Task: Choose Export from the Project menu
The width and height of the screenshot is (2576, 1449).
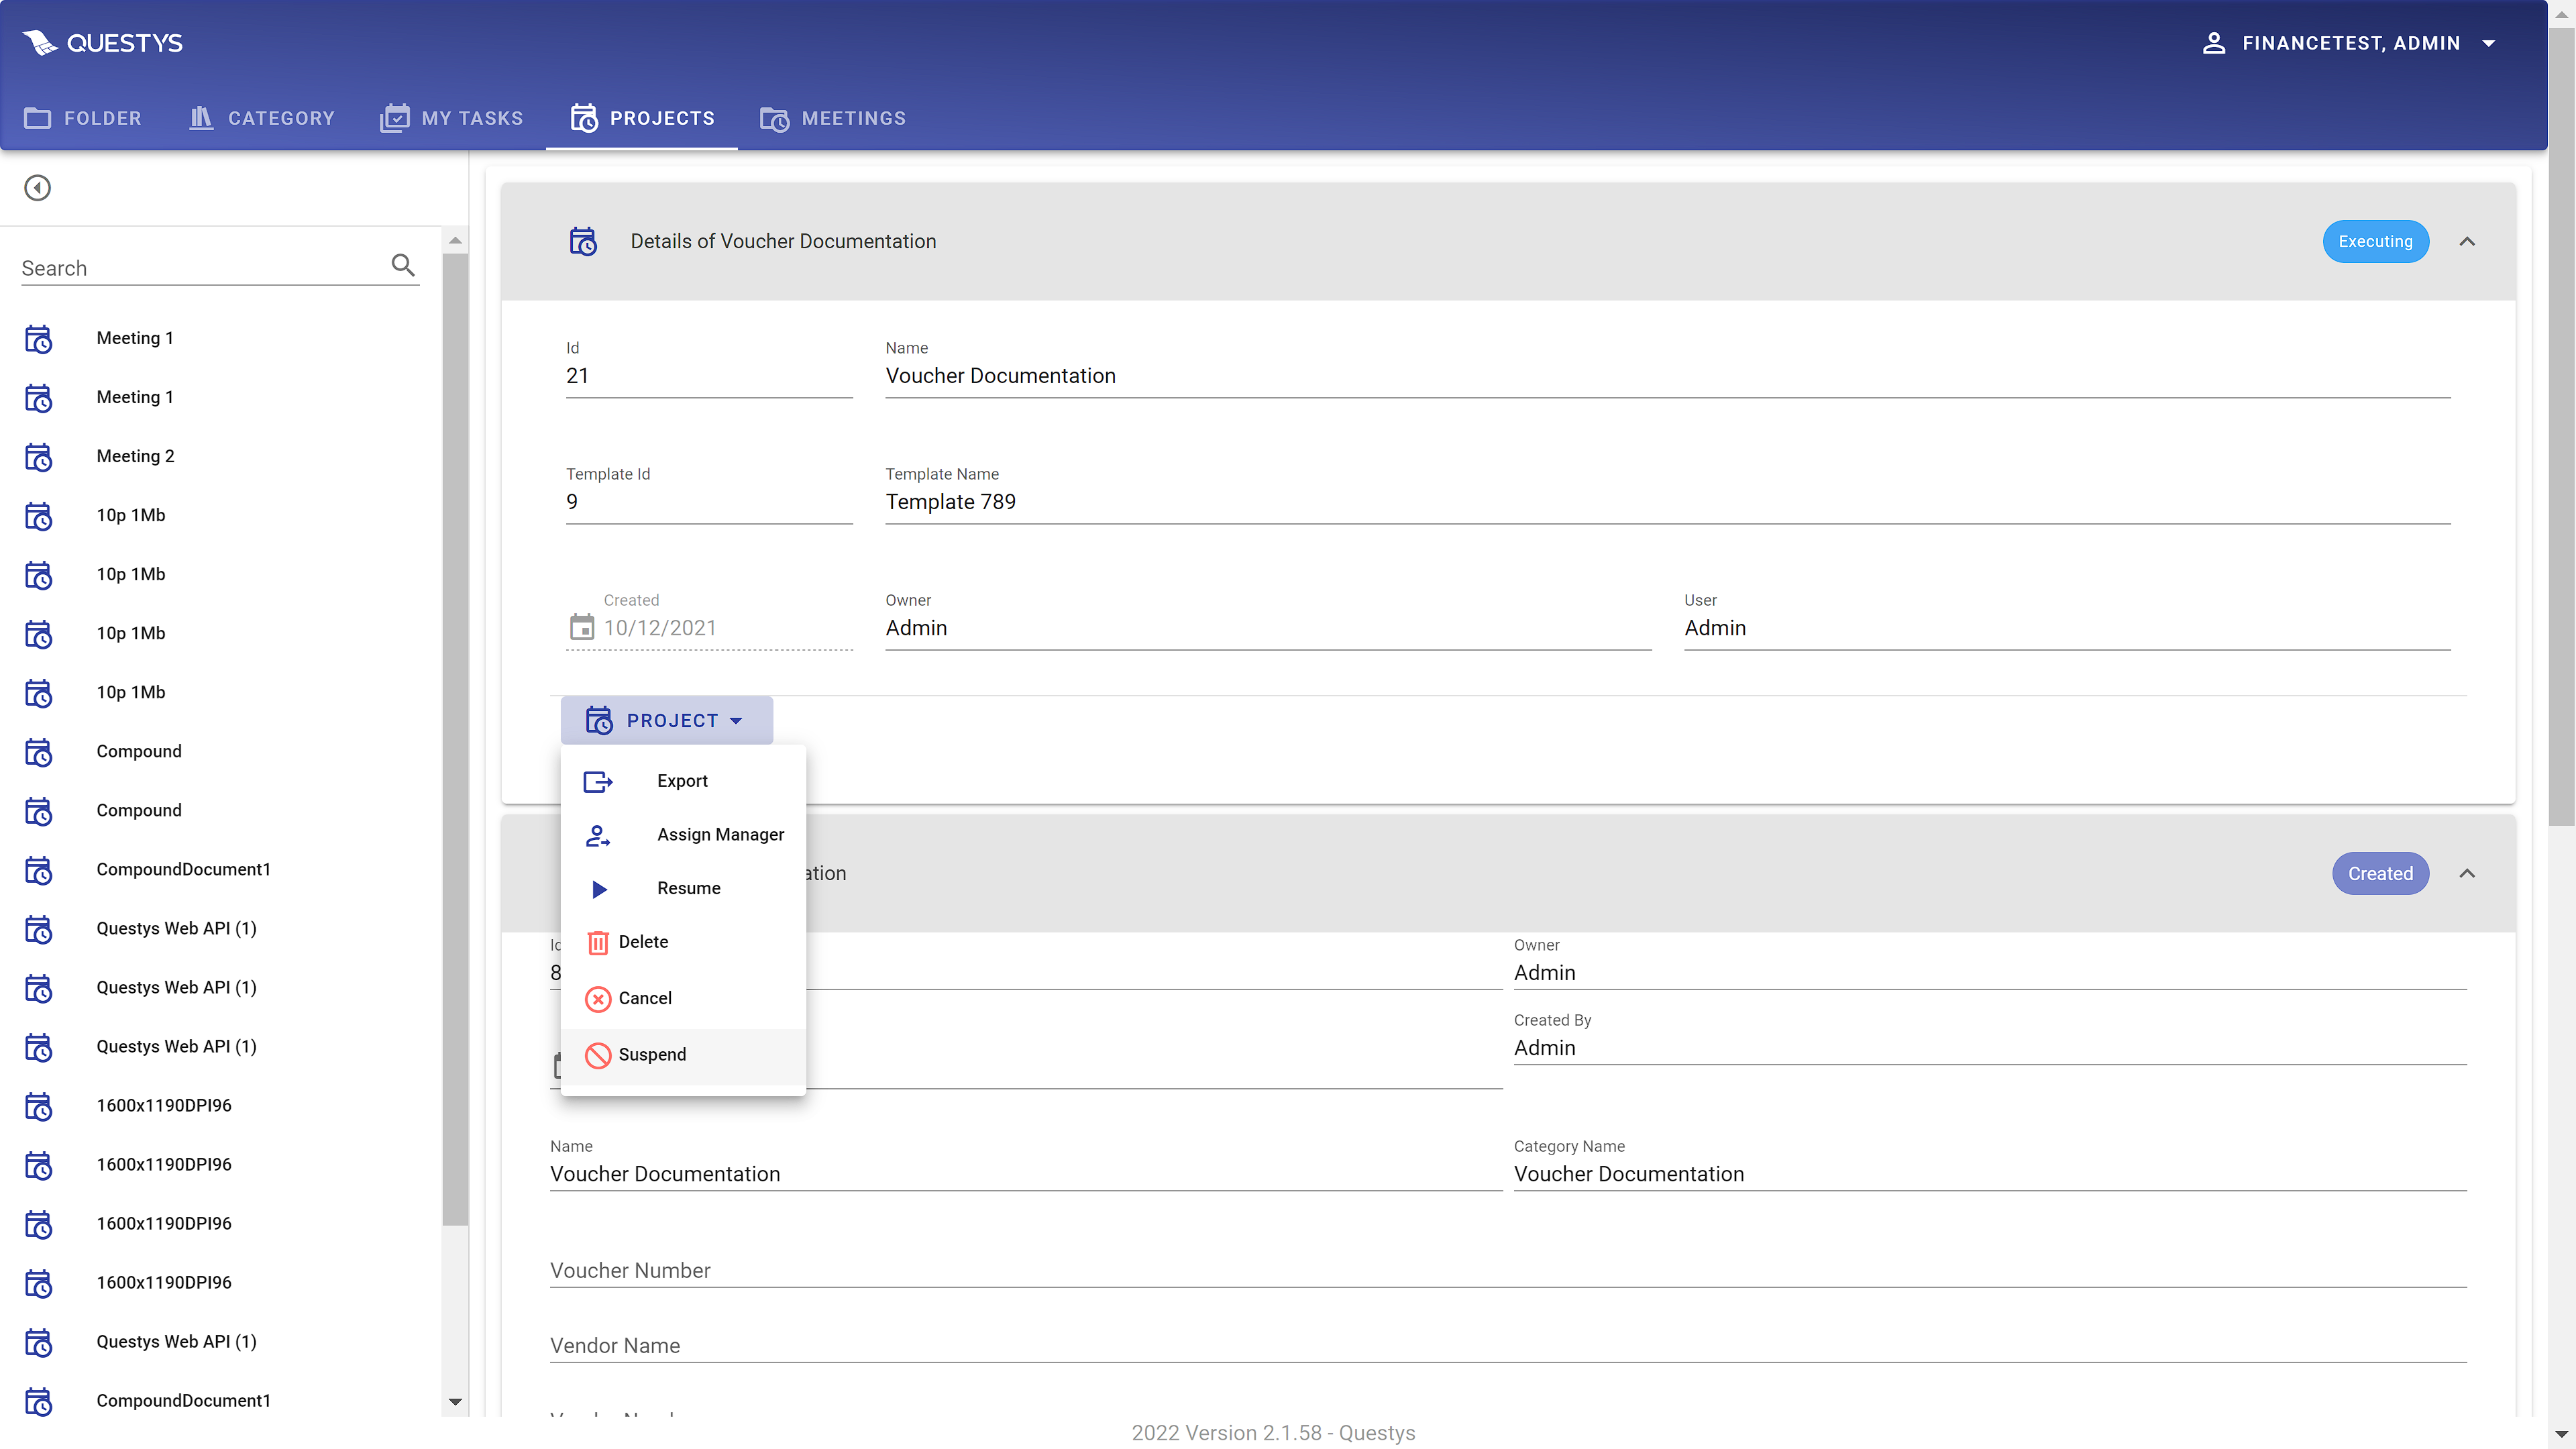Action: click(x=683, y=781)
